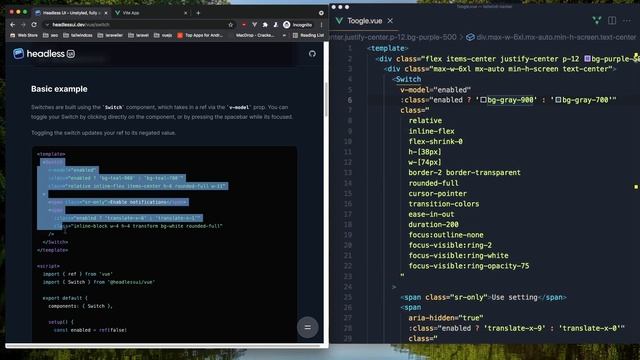Click the 'Use setting' span text
The width and height of the screenshot is (640, 360).
pos(514,298)
